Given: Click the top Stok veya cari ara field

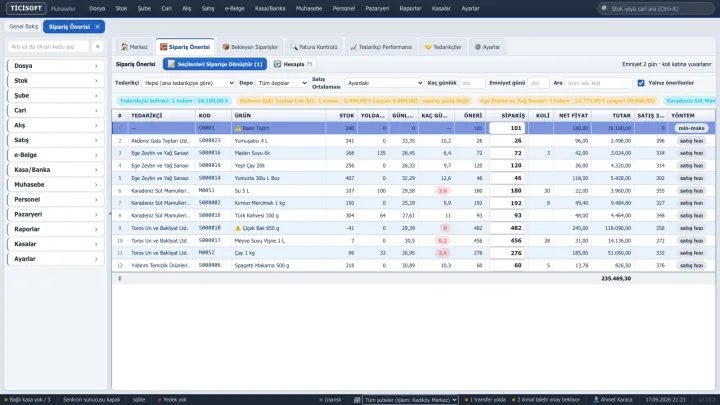Looking at the screenshot, I should pyautogui.click(x=656, y=8).
